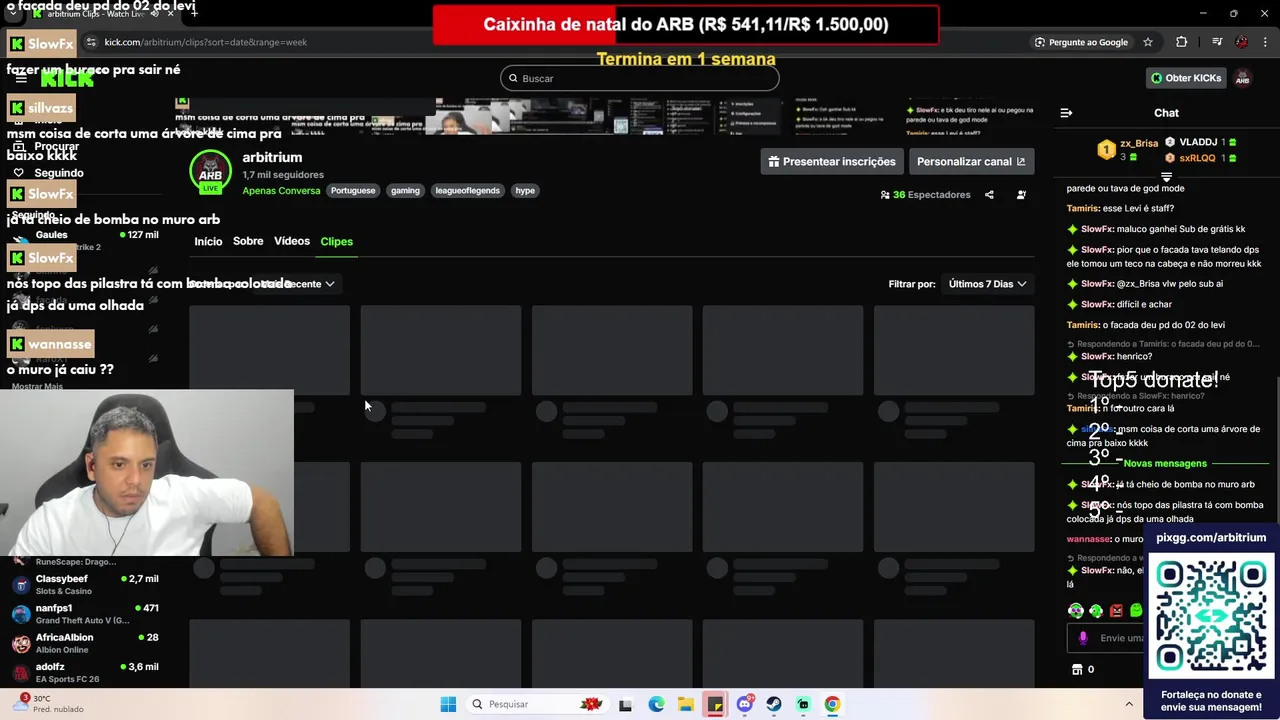Screen dimensions: 1280x720
Task: Click the headphones emote in chat
Action: point(1075,611)
